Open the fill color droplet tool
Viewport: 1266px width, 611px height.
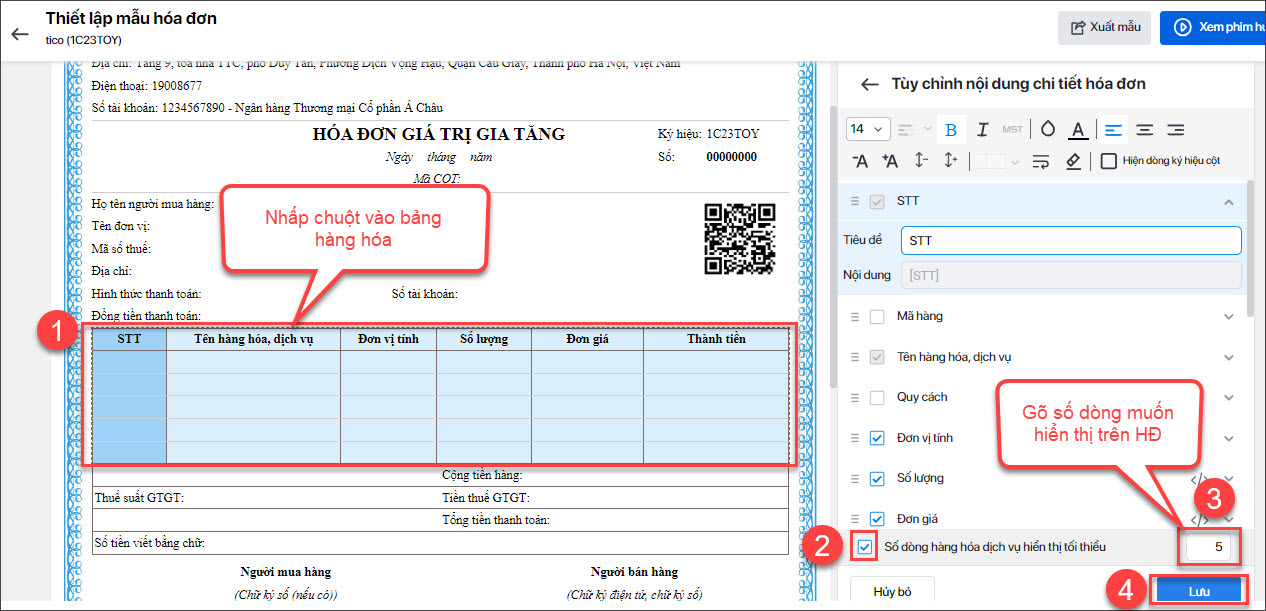click(x=1047, y=130)
